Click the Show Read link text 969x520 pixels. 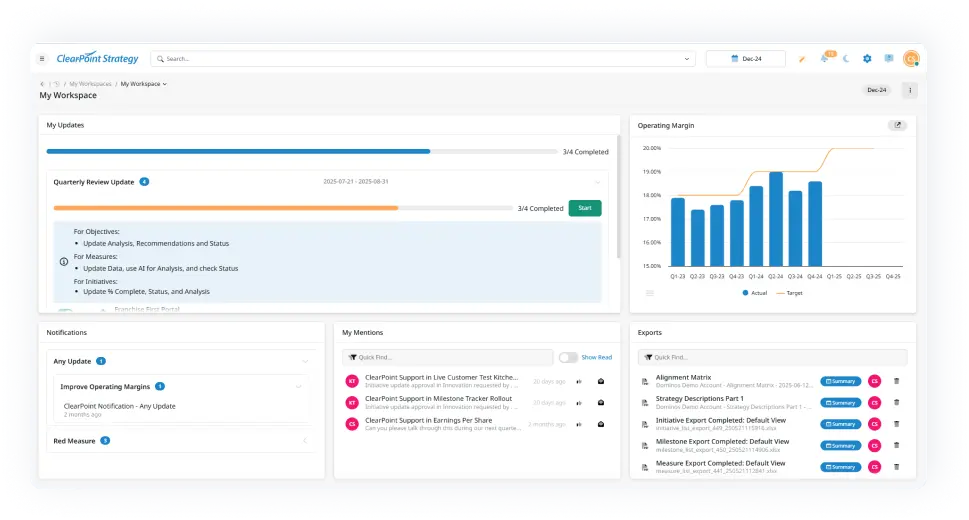tap(596, 357)
